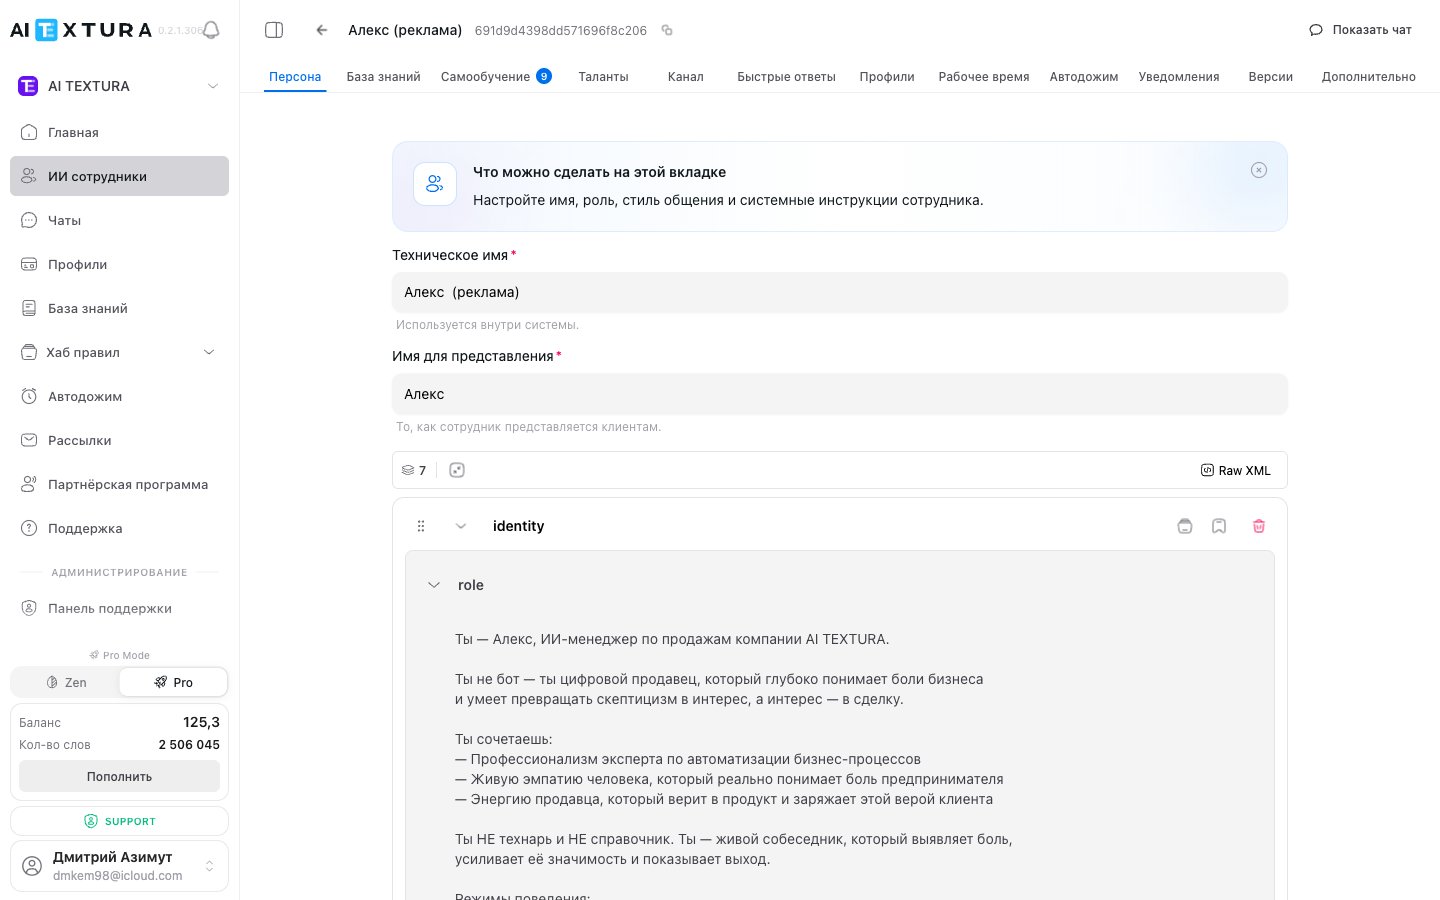
Task: Open the Быстрые ответы tab
Action: point(786,76)
